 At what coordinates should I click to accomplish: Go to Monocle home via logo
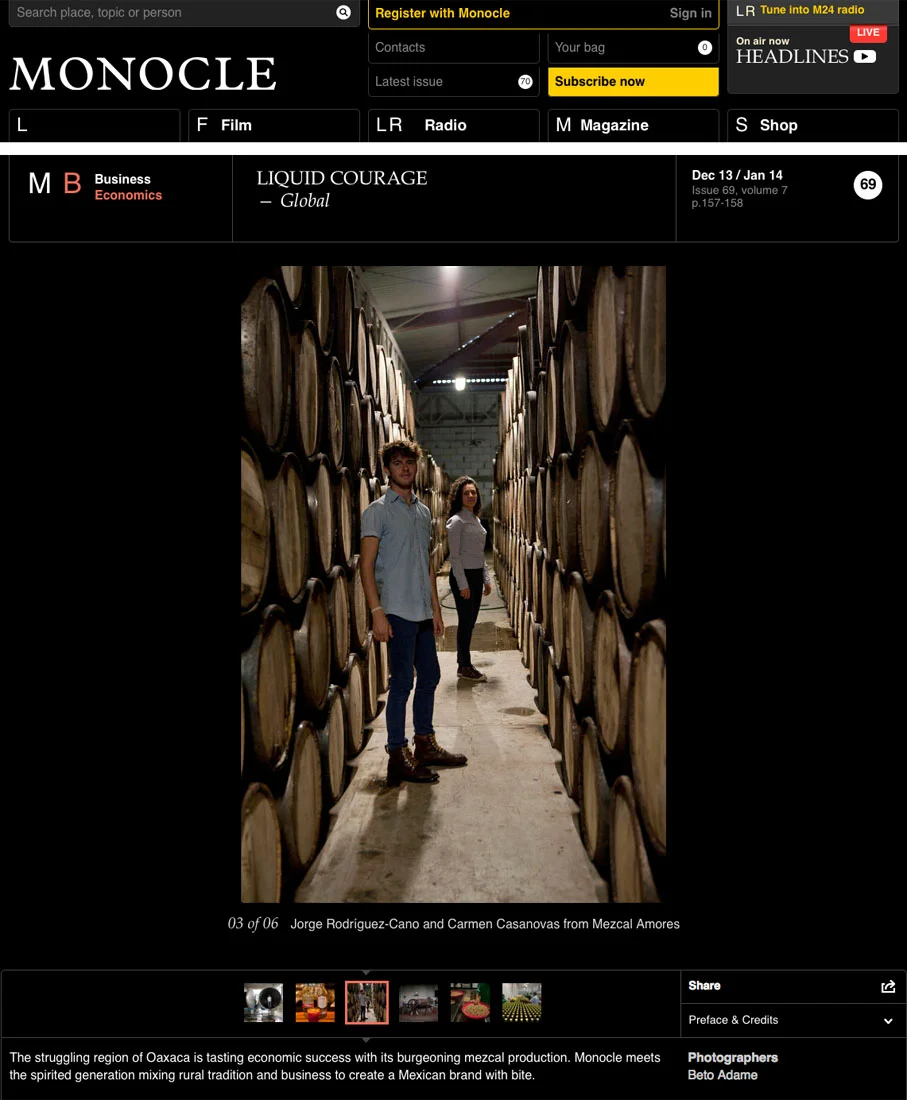click(143, 74)
